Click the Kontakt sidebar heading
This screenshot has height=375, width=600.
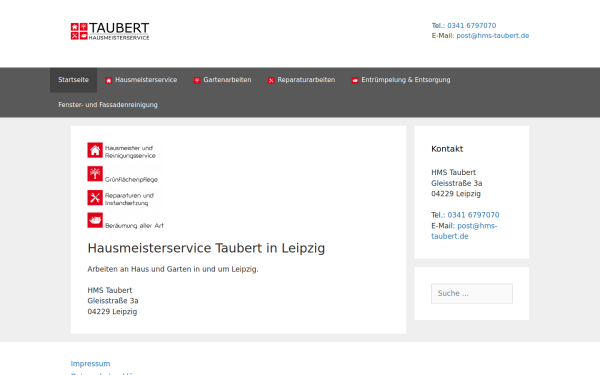click(447, 149)
